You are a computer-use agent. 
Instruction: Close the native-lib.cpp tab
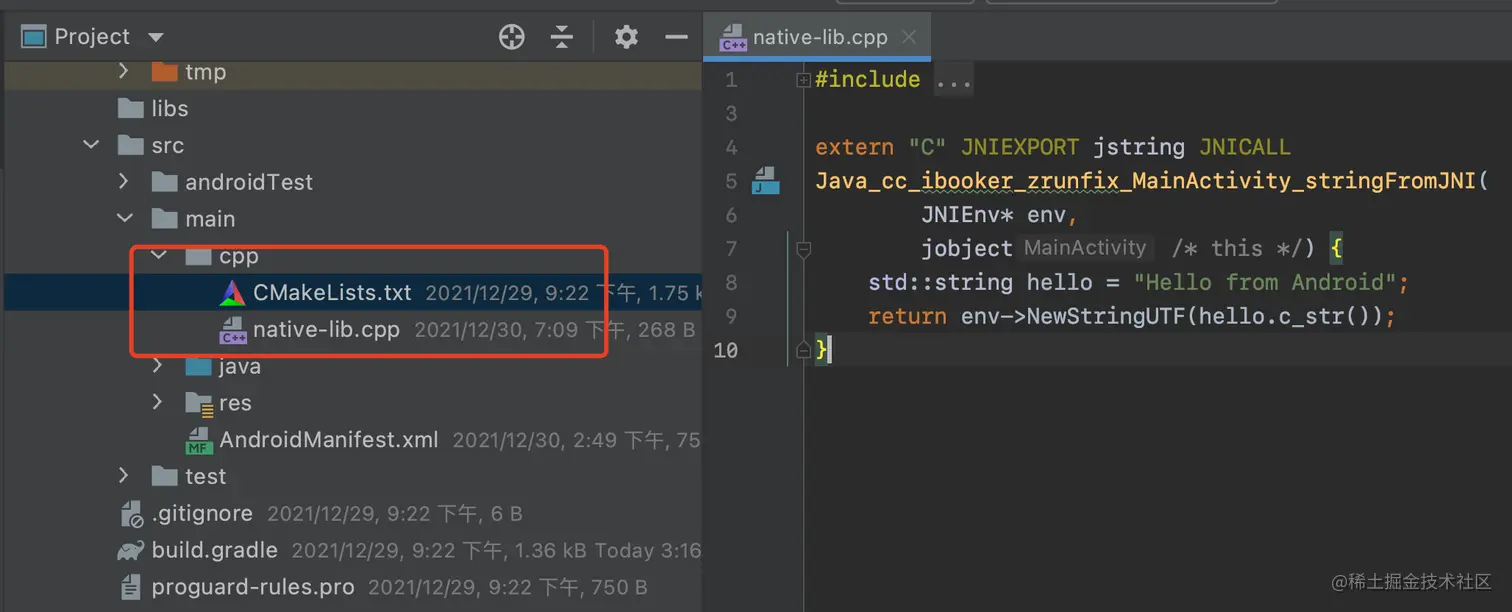(x=908, y=37)
